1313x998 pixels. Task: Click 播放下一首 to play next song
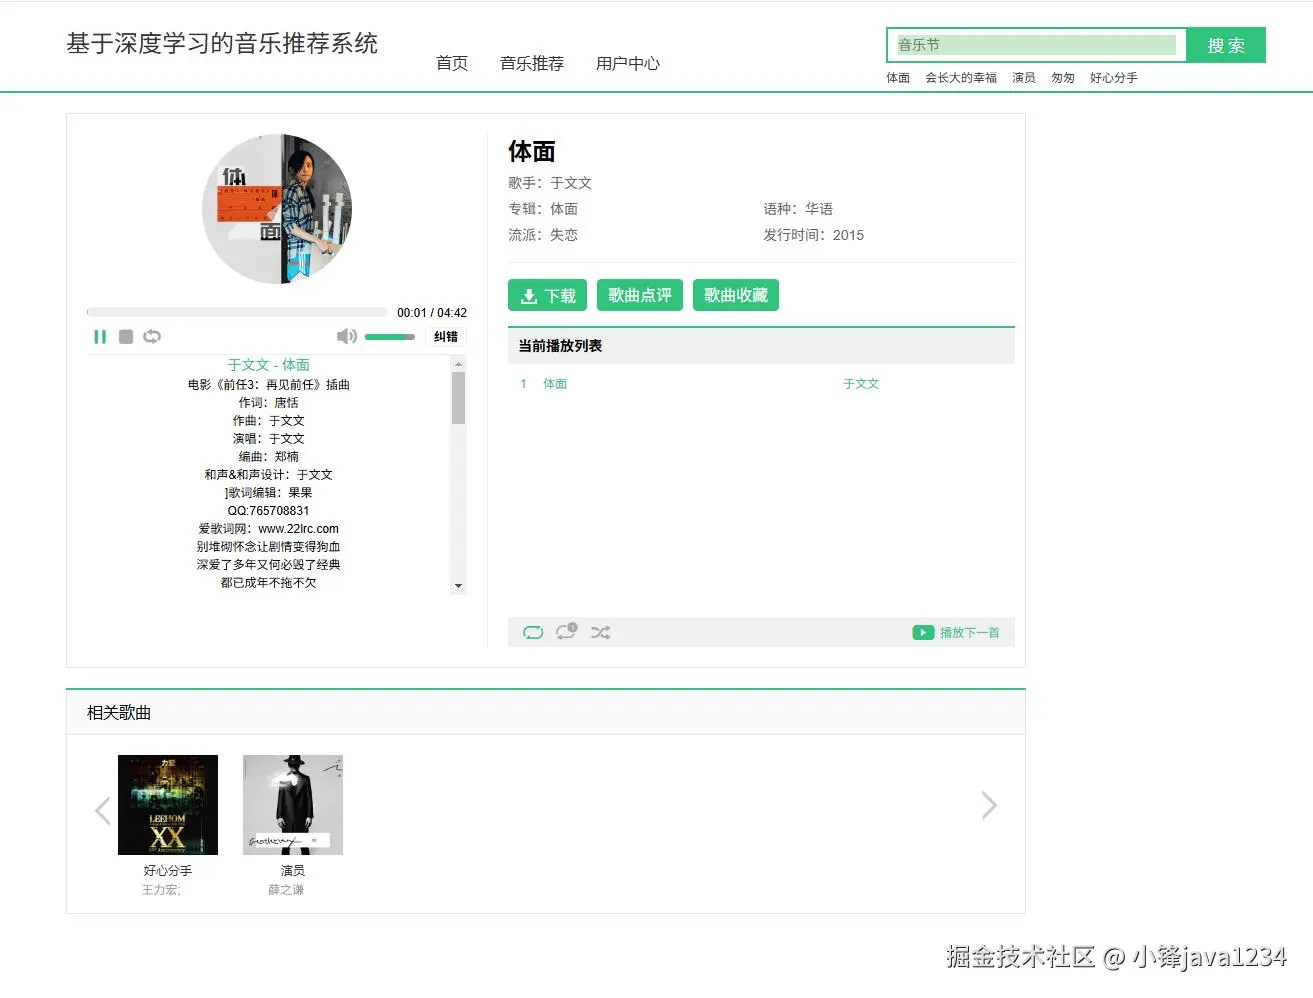pyautogui.click(x=956, y=633)
